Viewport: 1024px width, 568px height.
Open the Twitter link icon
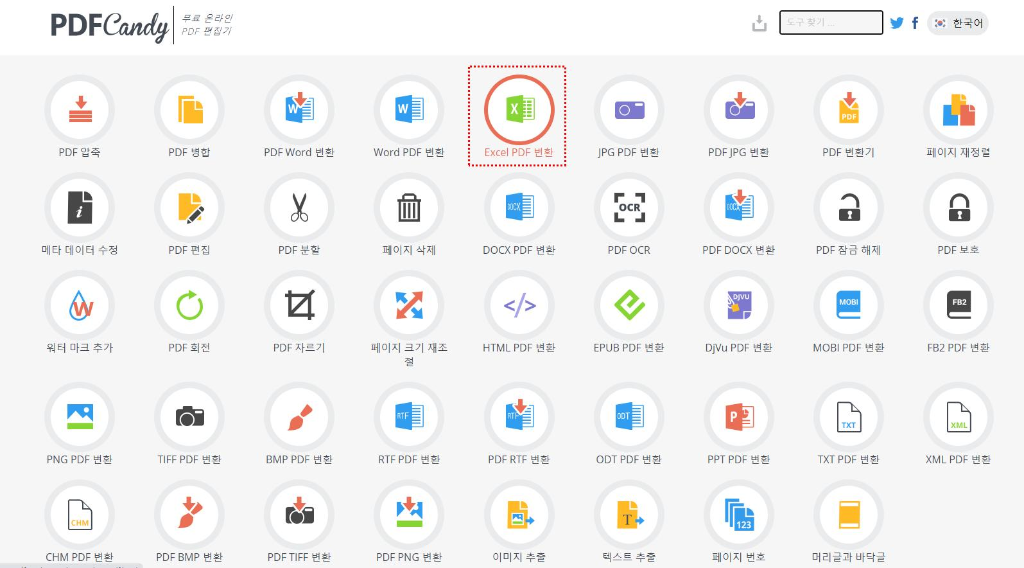point(897,23)
